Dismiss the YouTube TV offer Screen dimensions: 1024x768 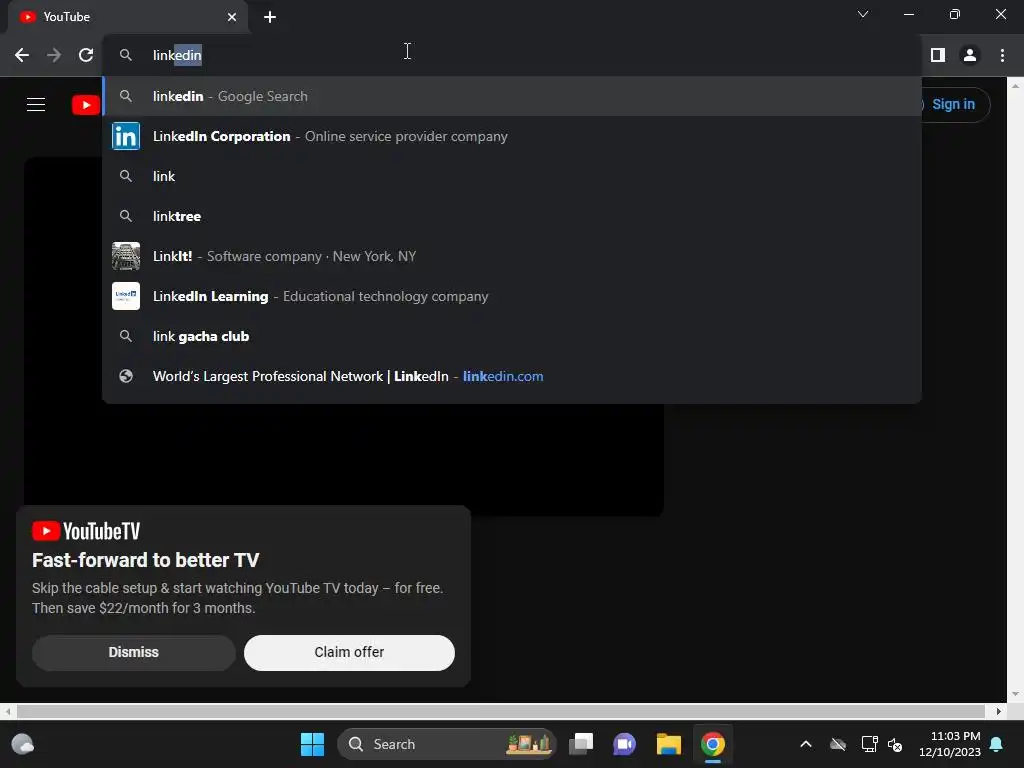click(x=133, y=652)
